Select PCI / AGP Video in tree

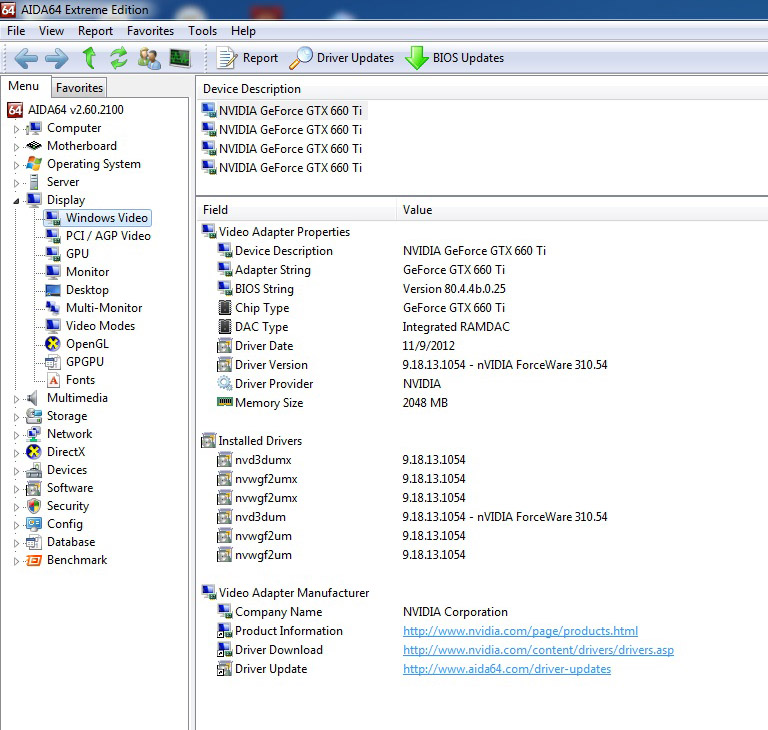point(108,236)
